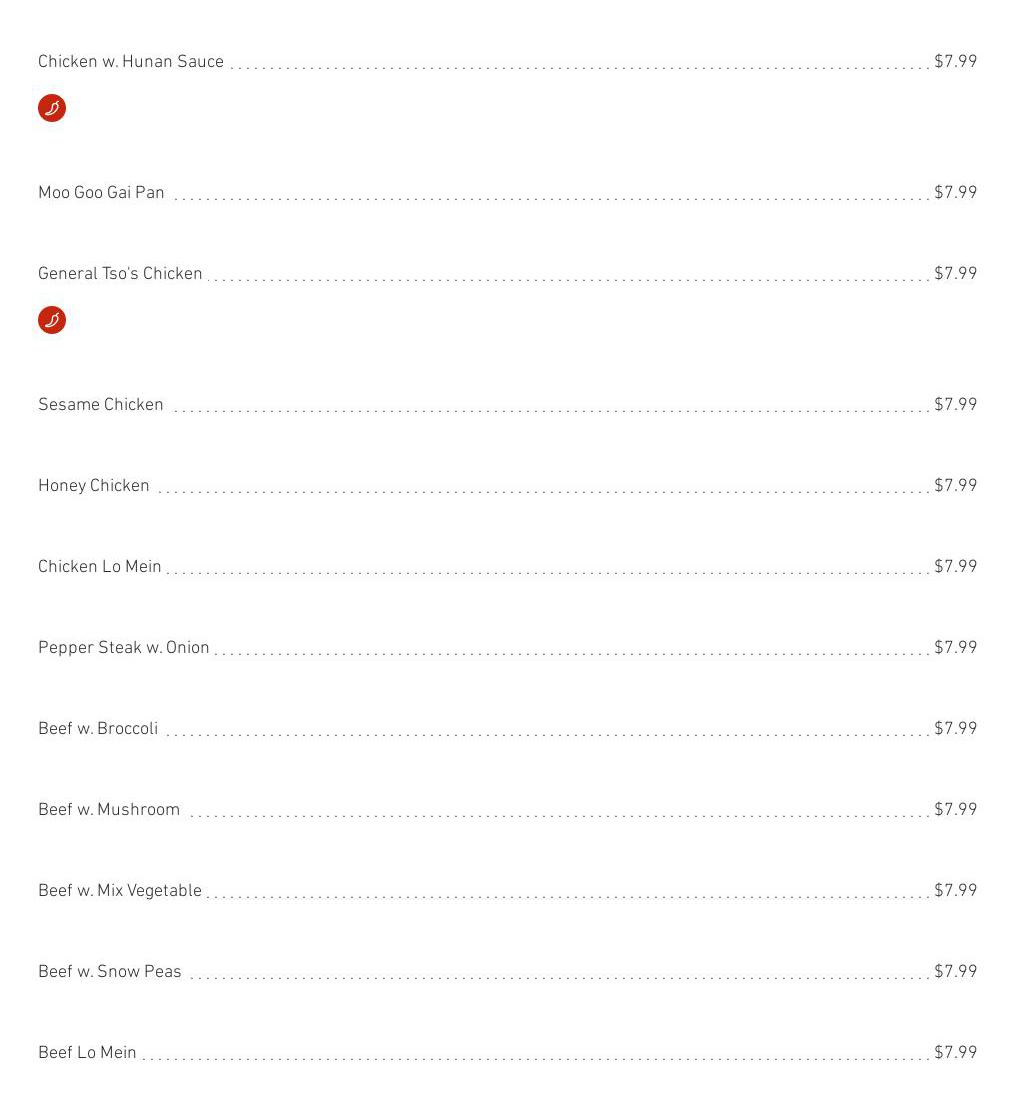The width and height of the screenshot is (1015, 1103).
Task: Open the Beef w. Snow Peas item
Action: [110, 972]
